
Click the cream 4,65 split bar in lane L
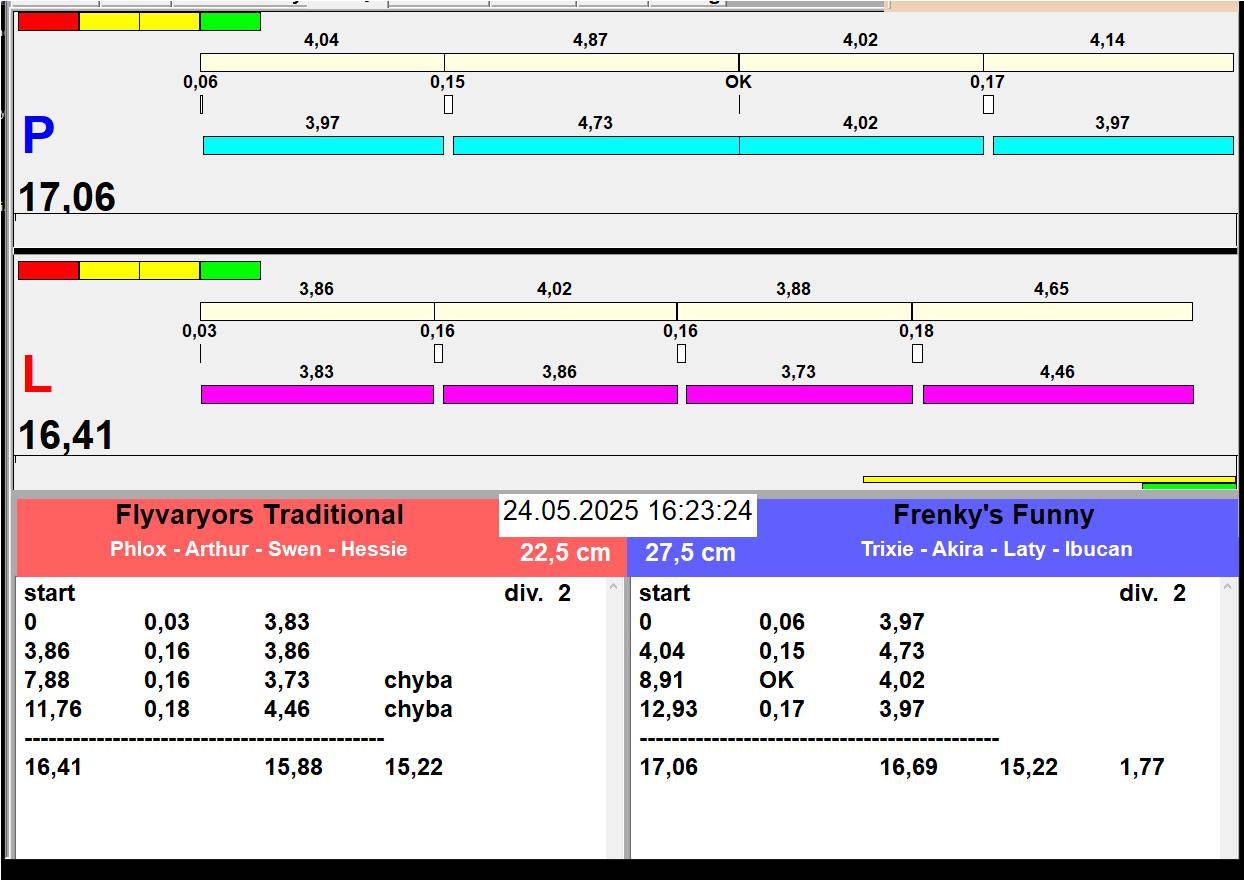pos(1051,312)
